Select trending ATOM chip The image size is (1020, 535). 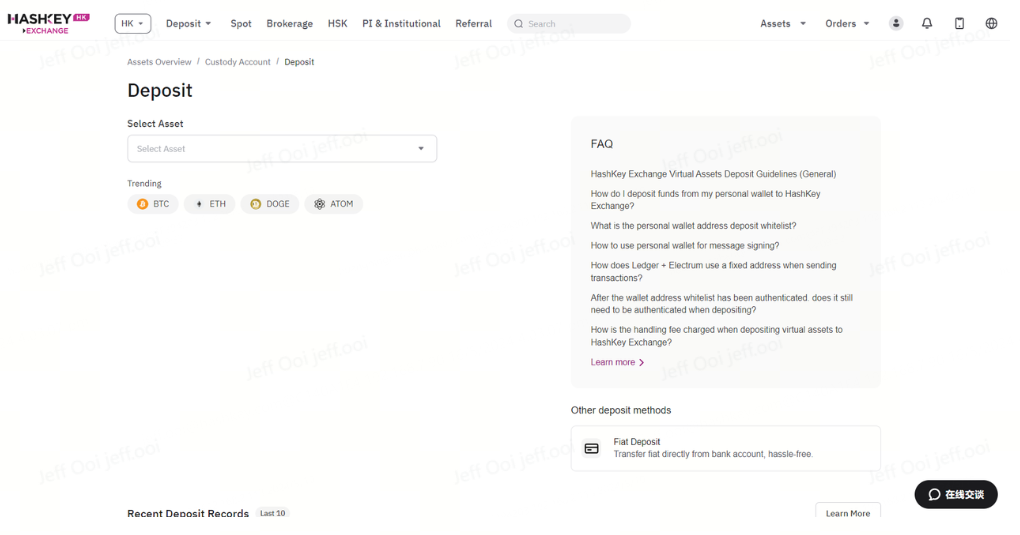click(x=334, y=204)
